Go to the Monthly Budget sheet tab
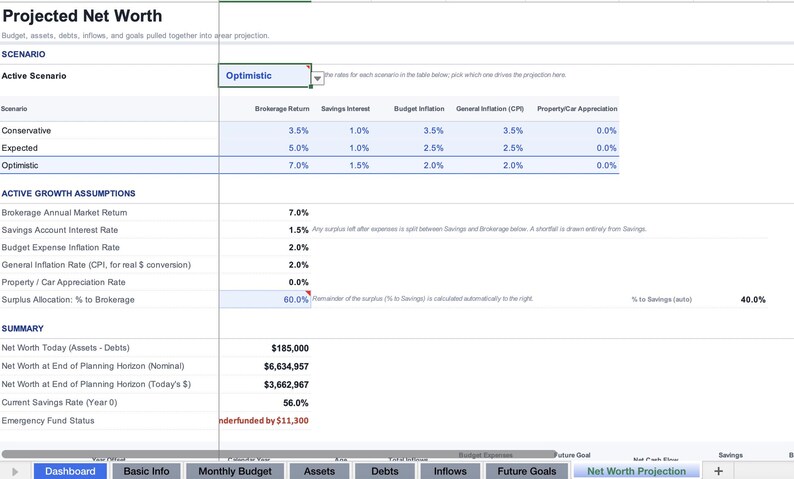794x479 pixels. coord(235,471)
